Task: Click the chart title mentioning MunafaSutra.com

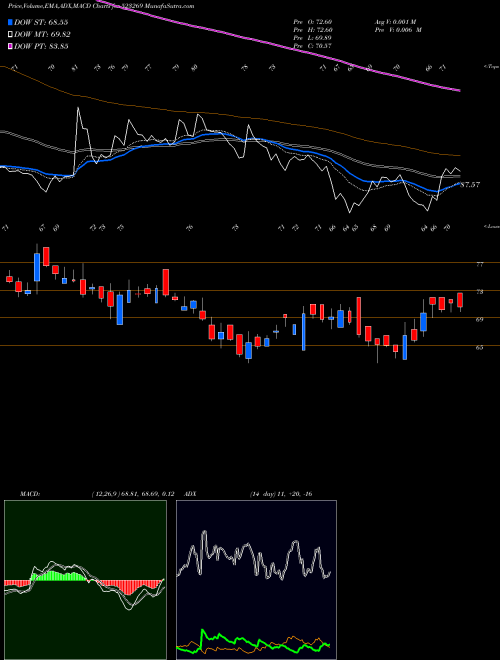Action: (x=101, y=6)
